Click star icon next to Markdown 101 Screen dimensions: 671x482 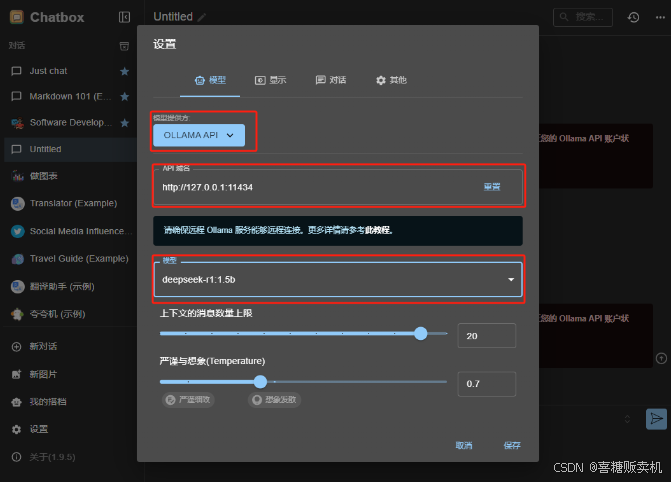point(125,97)
